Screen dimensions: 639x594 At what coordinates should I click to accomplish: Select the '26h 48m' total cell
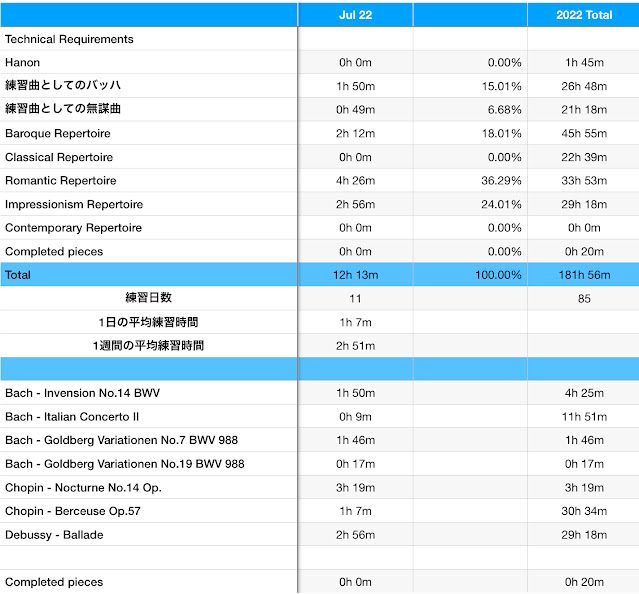click(584, 86)
